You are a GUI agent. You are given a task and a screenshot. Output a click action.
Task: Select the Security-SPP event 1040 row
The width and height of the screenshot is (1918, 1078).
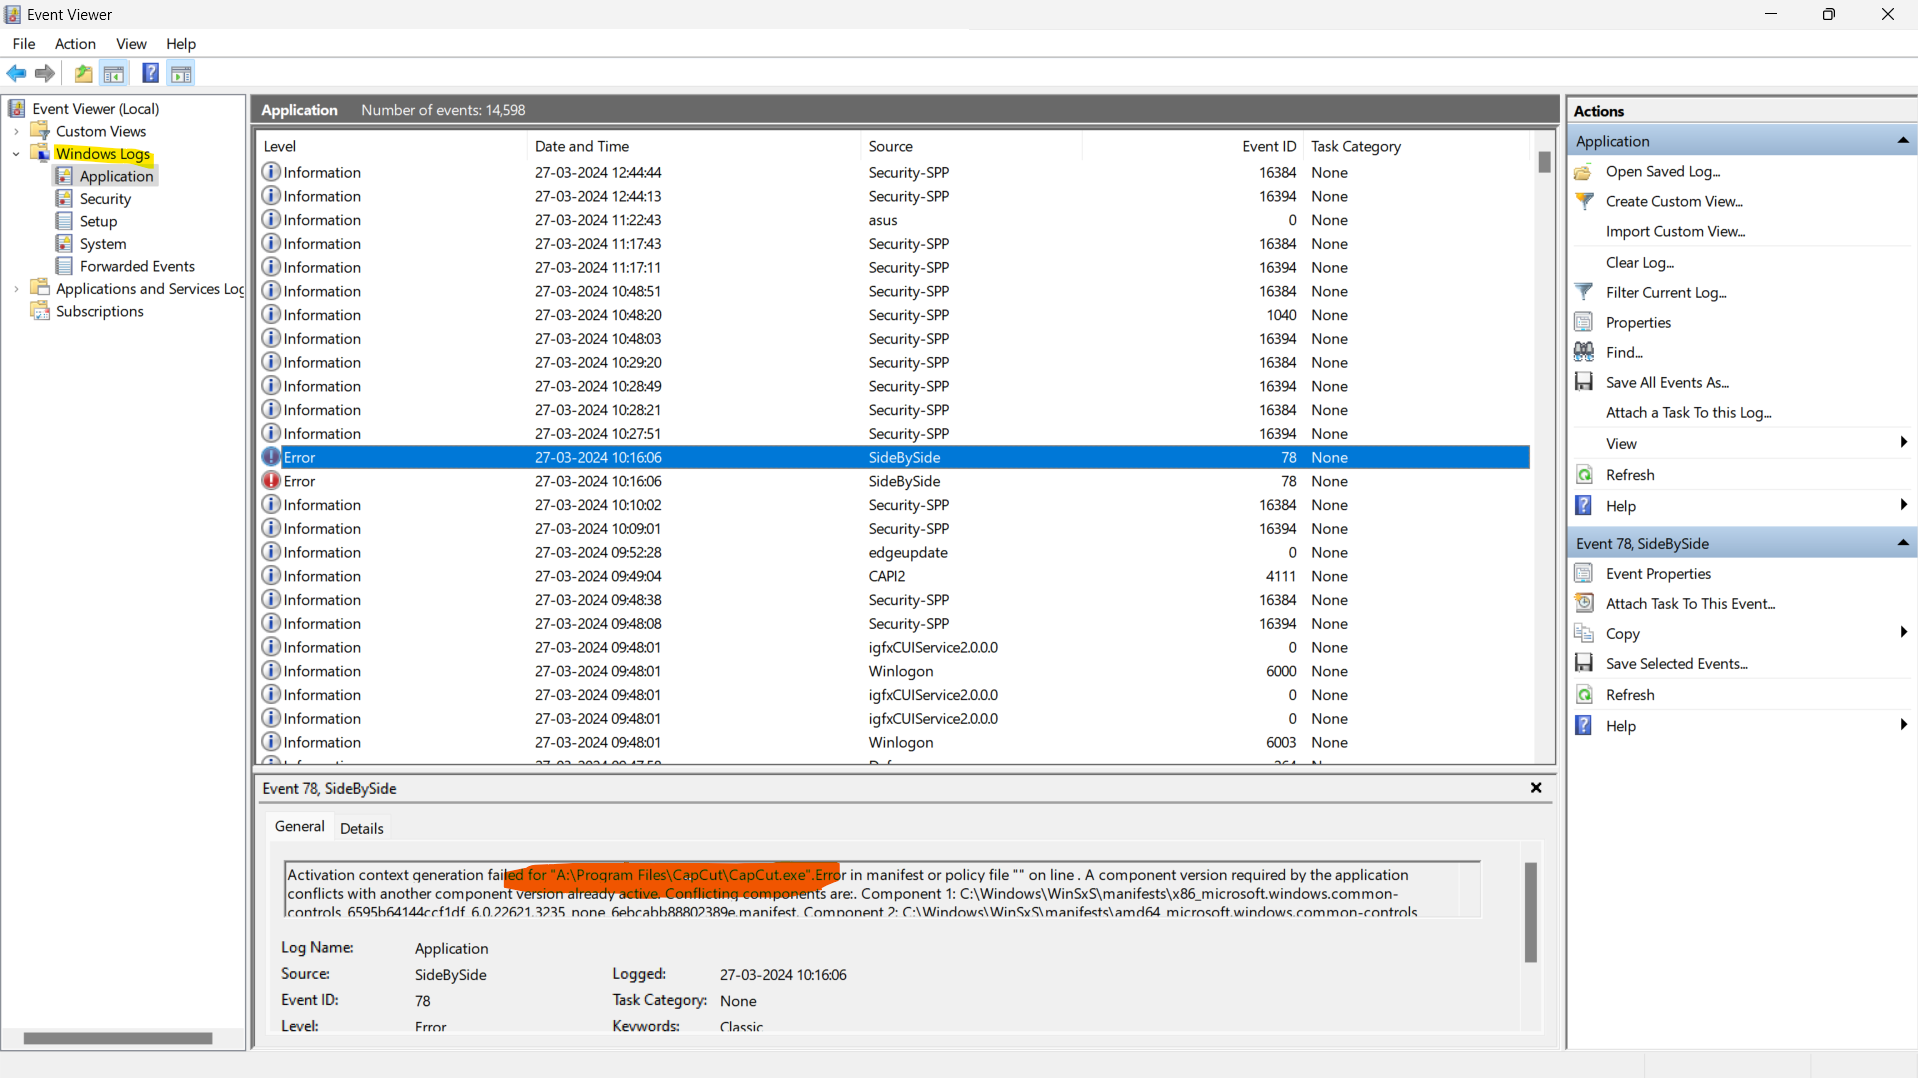894,315
